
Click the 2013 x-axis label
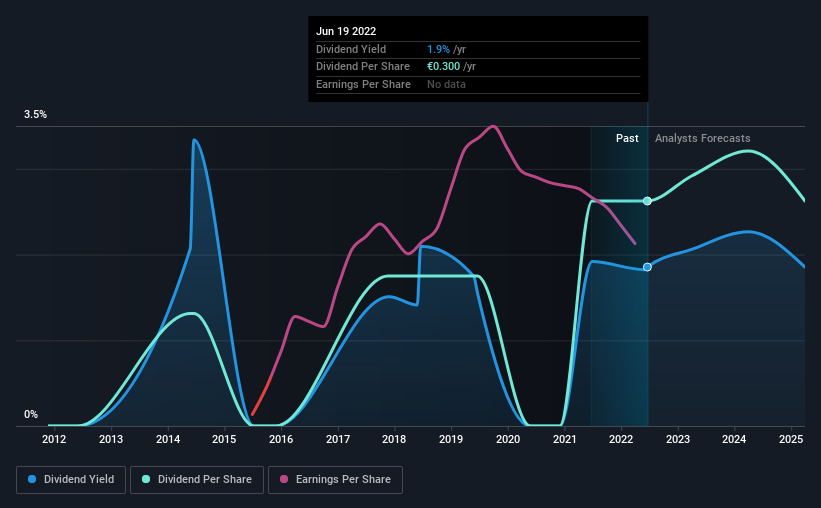pyautogui.click(x=111, y=439)
